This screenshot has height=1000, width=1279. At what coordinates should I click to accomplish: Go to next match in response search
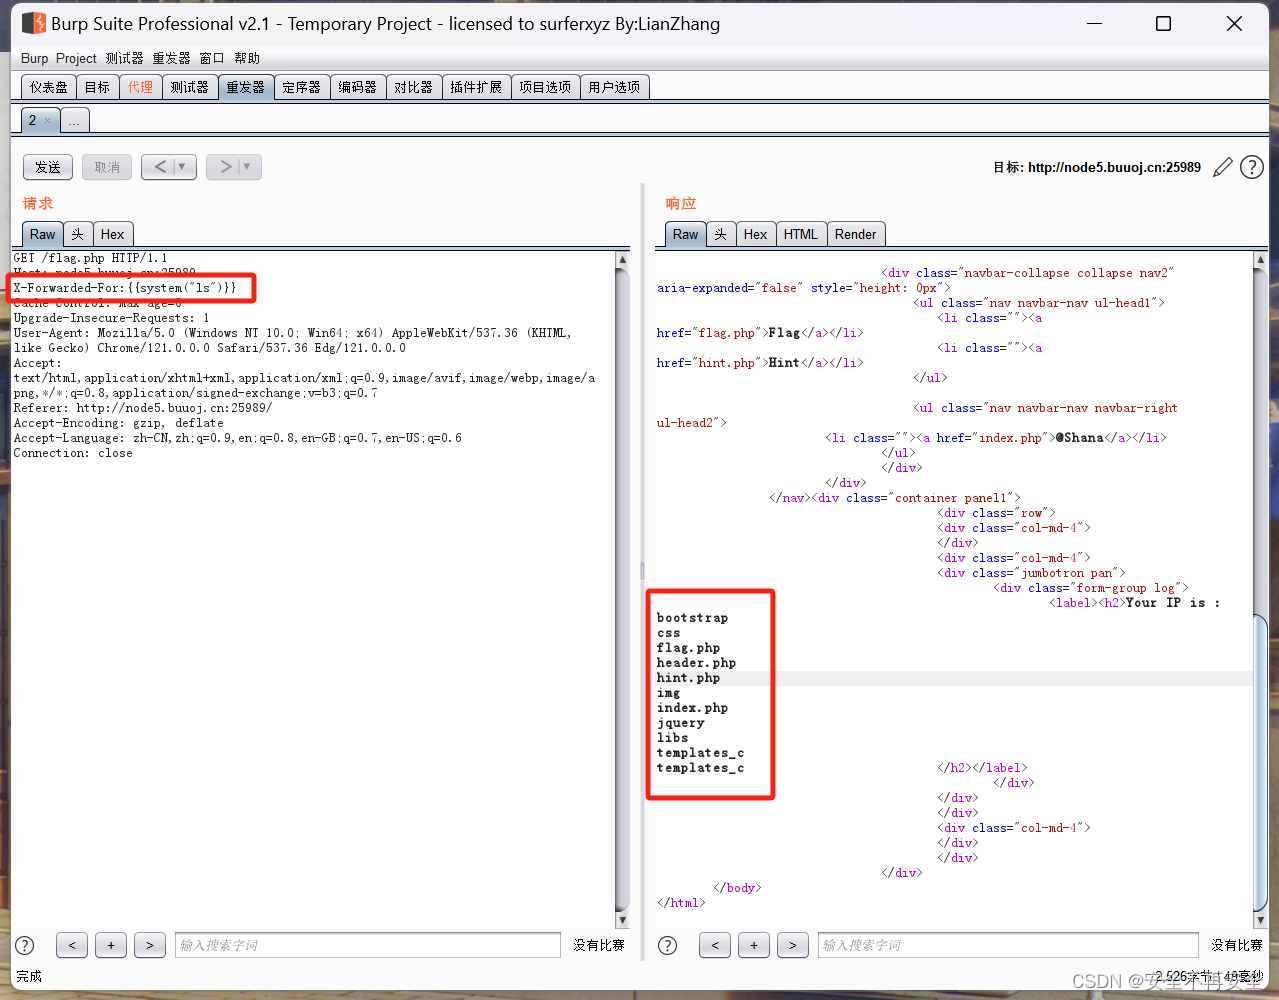(793, 945)
